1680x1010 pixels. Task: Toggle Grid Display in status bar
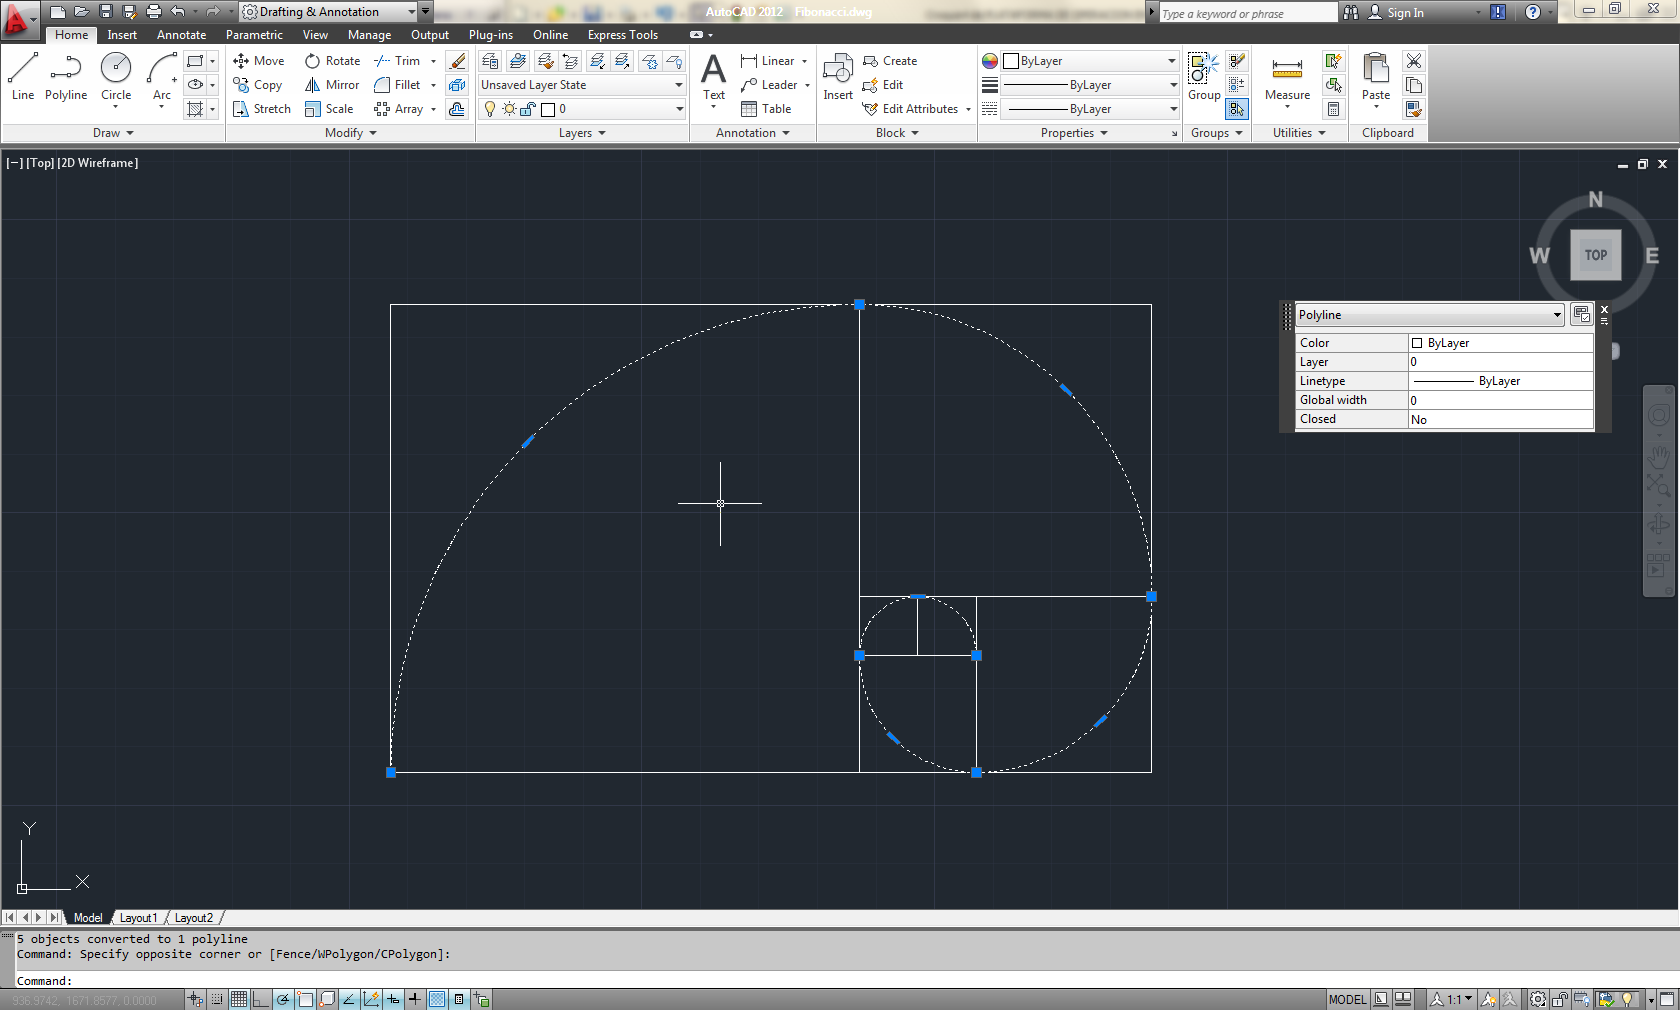click(239, 999)
